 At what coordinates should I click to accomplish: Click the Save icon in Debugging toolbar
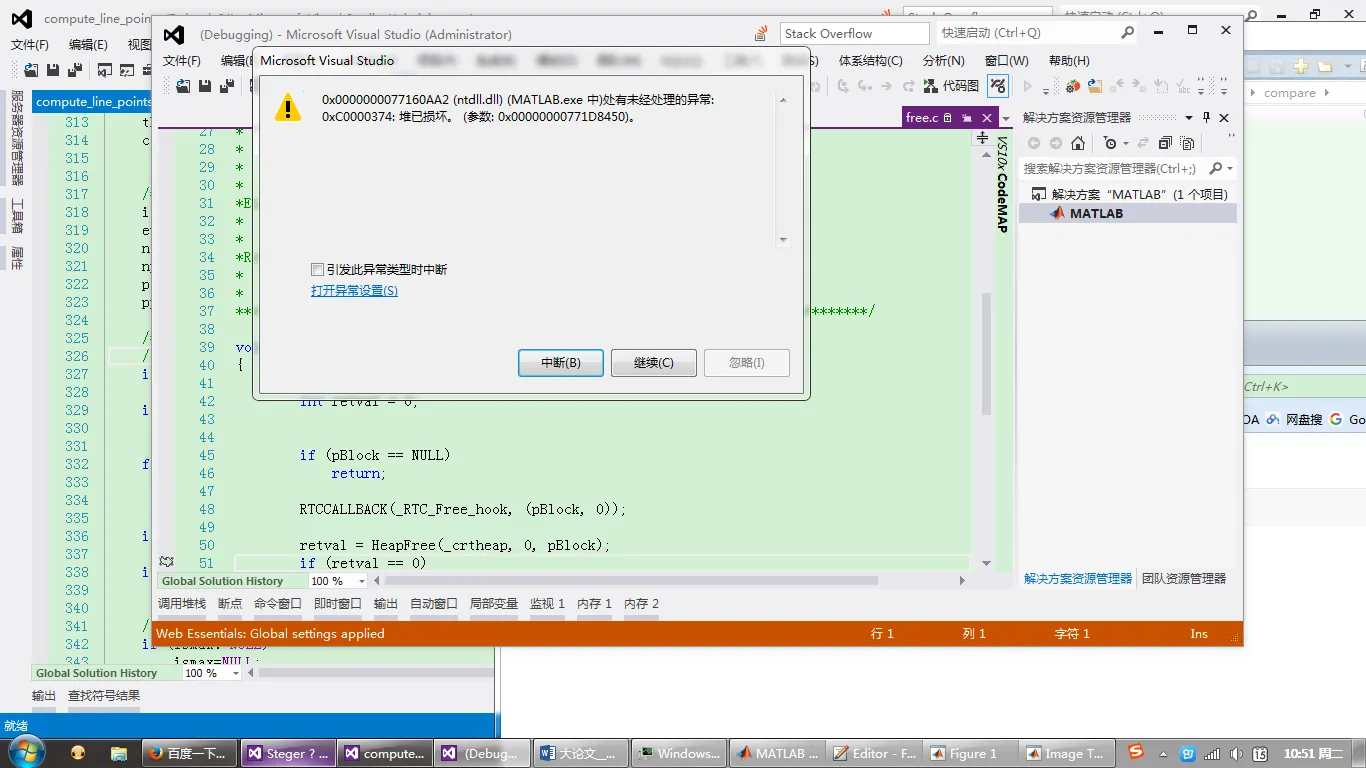coord(205,86)
